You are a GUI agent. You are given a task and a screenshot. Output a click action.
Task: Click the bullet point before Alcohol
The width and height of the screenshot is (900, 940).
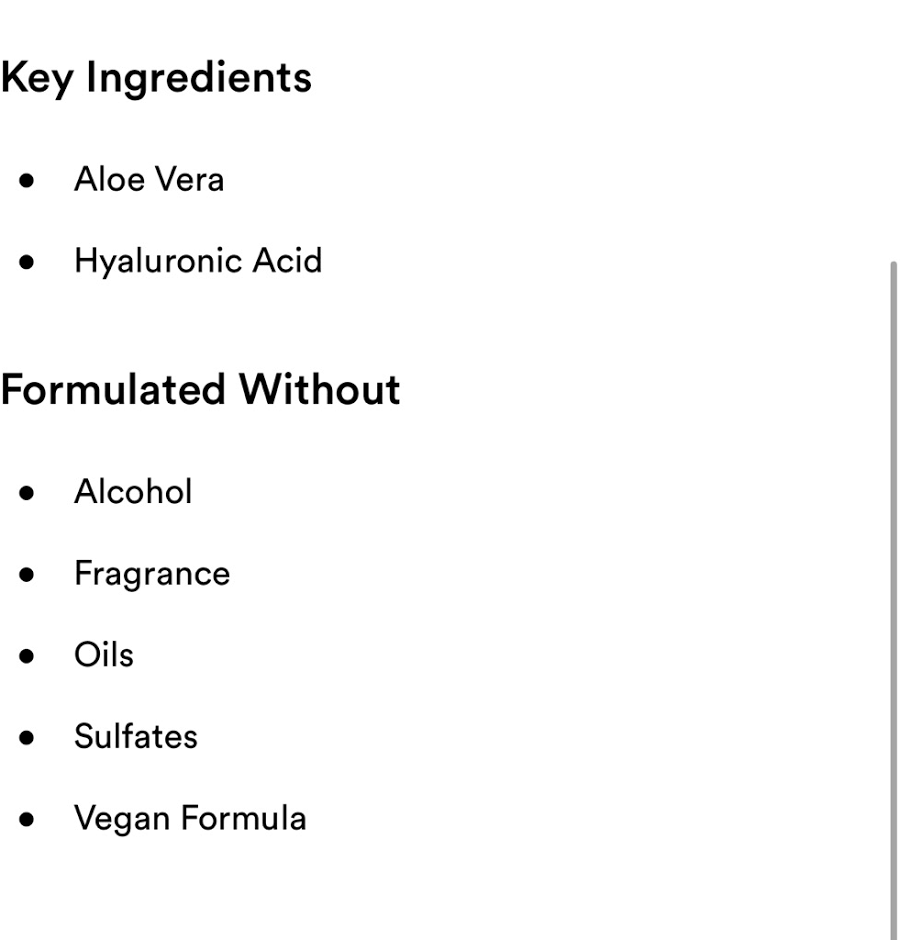(27, 493)
